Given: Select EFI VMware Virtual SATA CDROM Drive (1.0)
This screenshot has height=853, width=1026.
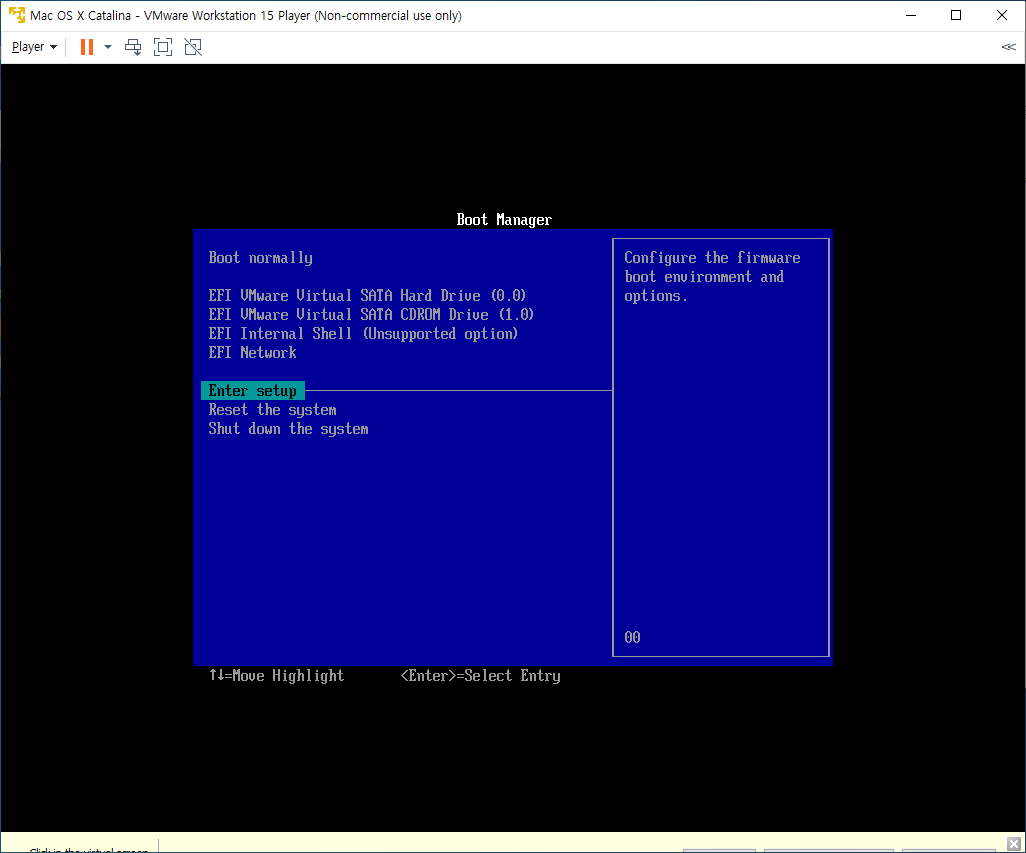Looking at the screenshot, I should click(x=371, y=315).
